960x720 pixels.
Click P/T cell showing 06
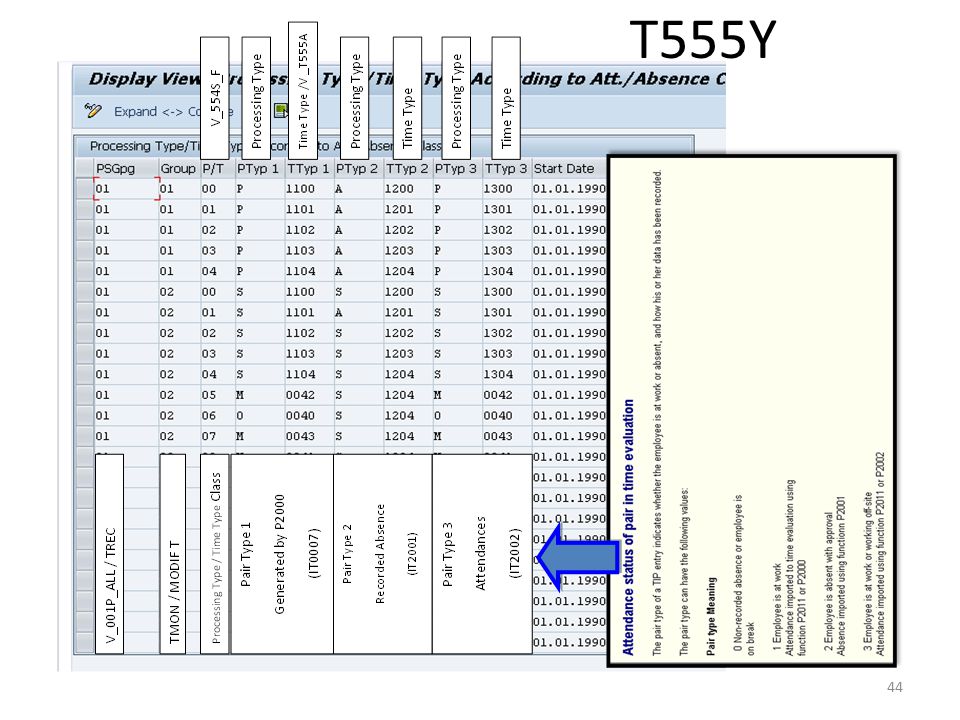tap(217, 416)
